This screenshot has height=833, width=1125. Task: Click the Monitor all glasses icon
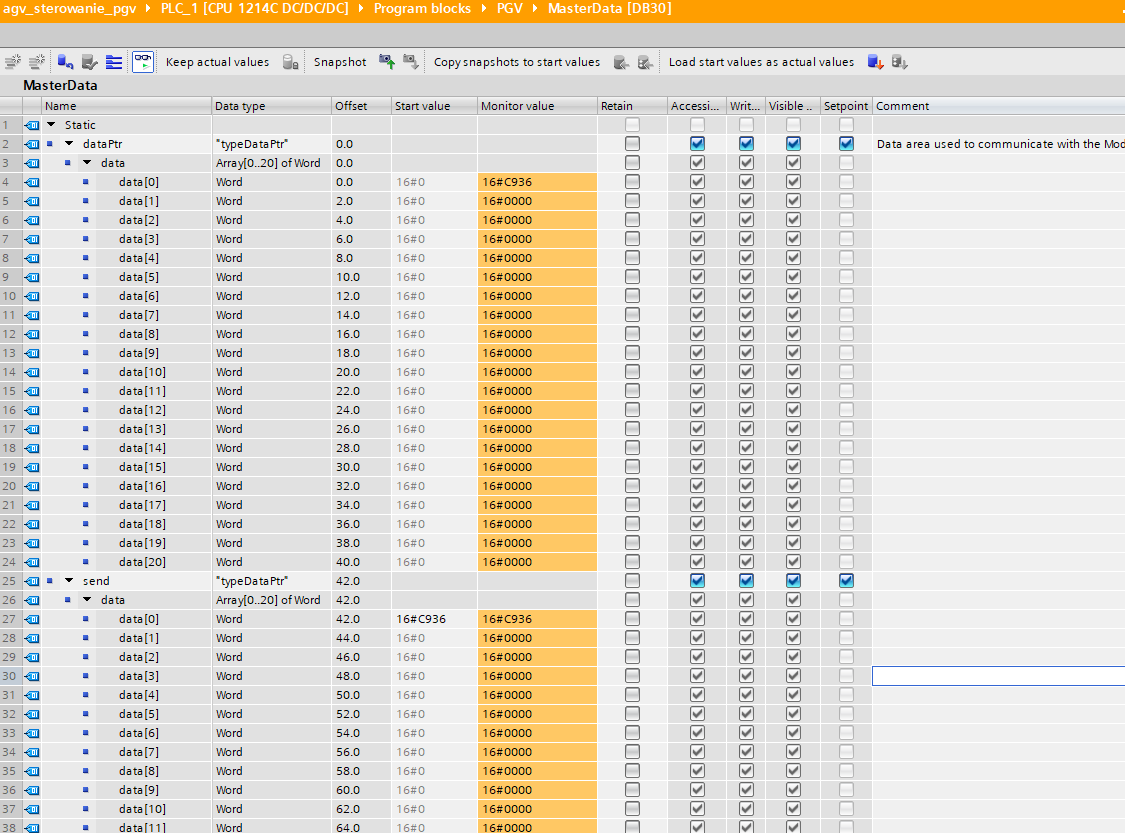(x=143, y=62)
